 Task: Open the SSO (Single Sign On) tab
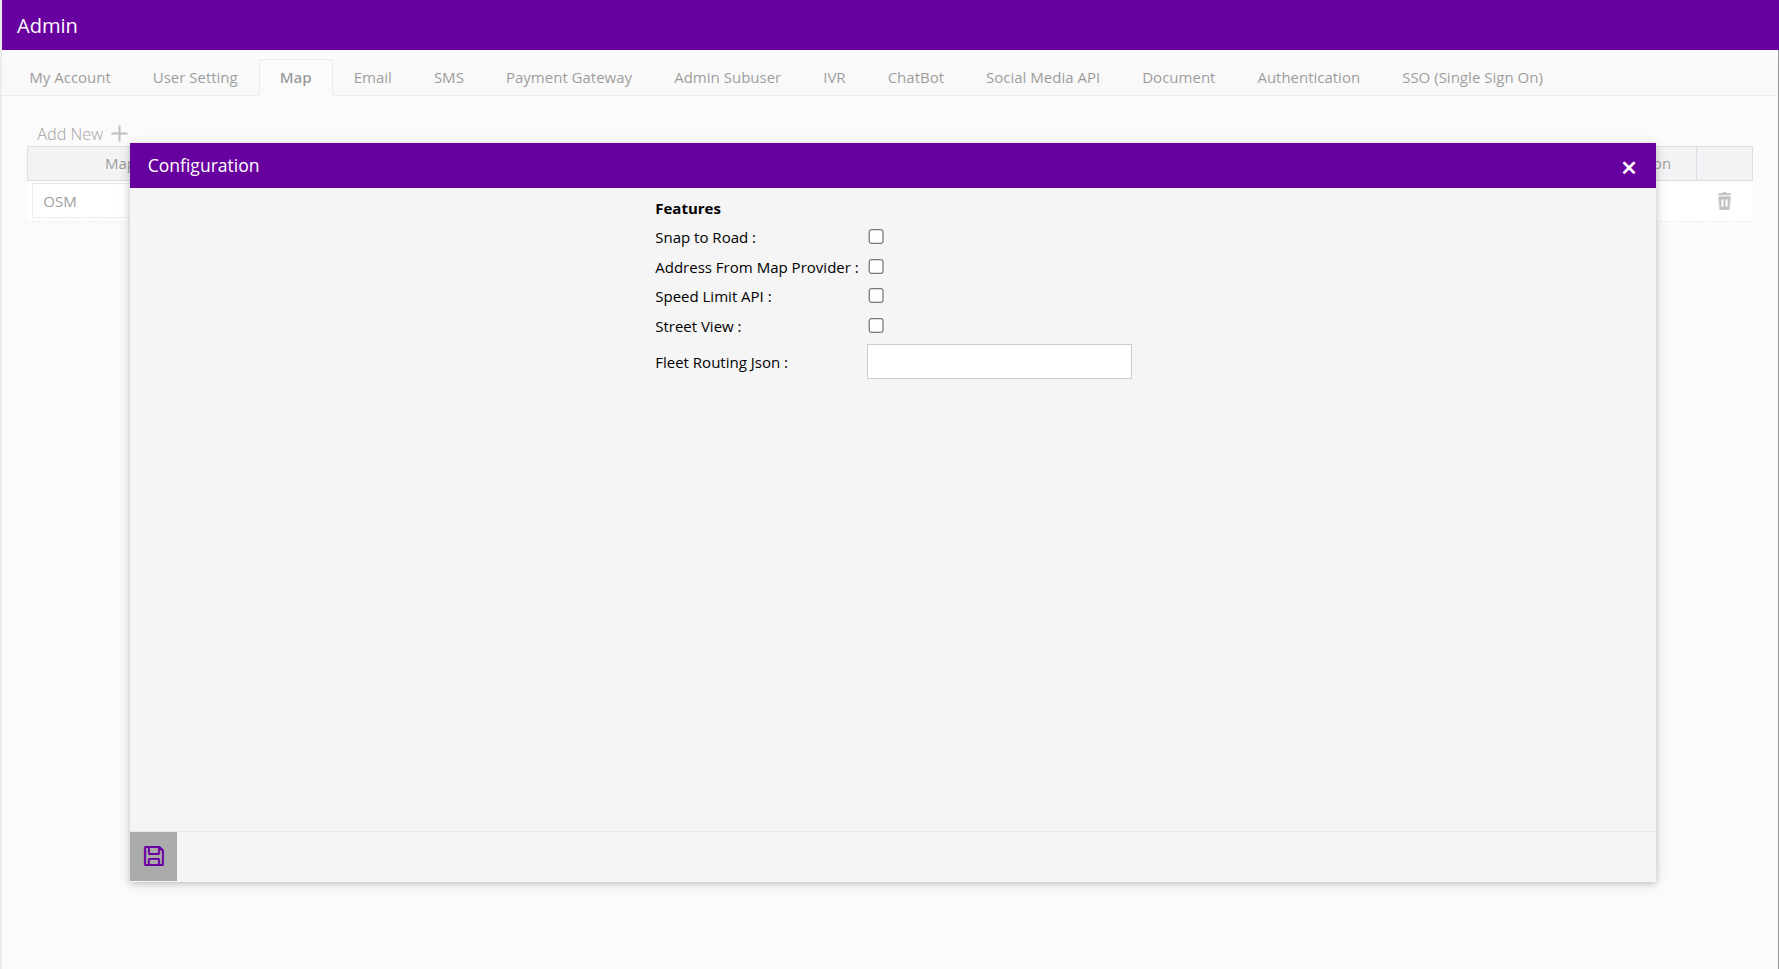click(1472, 78)
